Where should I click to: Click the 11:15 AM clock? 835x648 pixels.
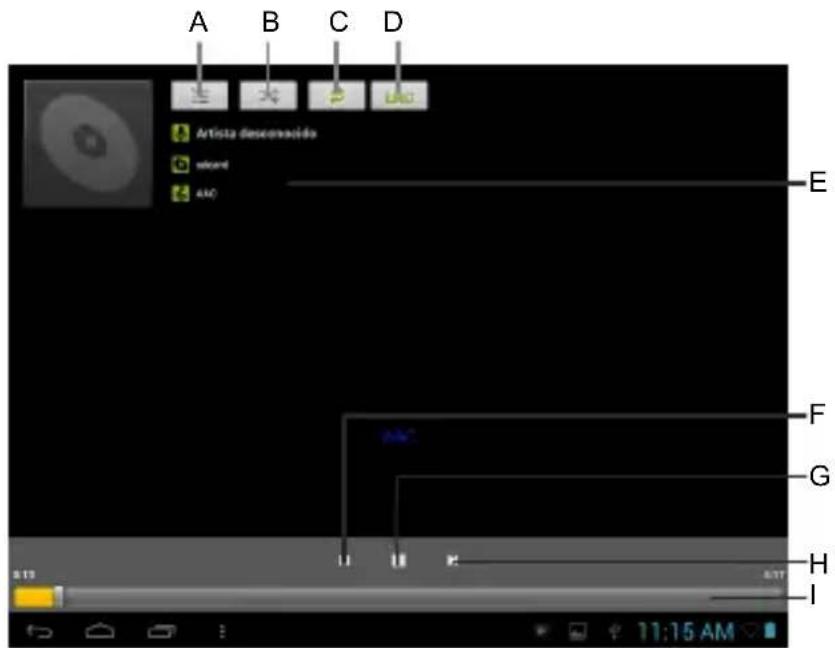click(686, 631)
